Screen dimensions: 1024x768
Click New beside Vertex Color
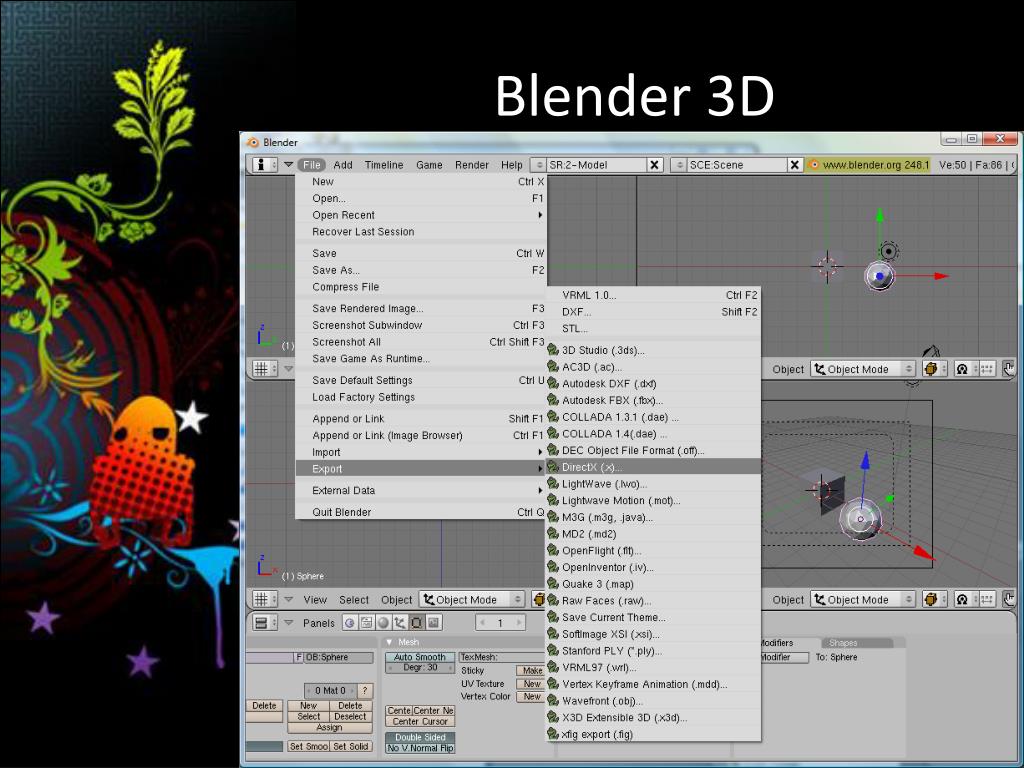pyautogui.click(x=532, y=697)
